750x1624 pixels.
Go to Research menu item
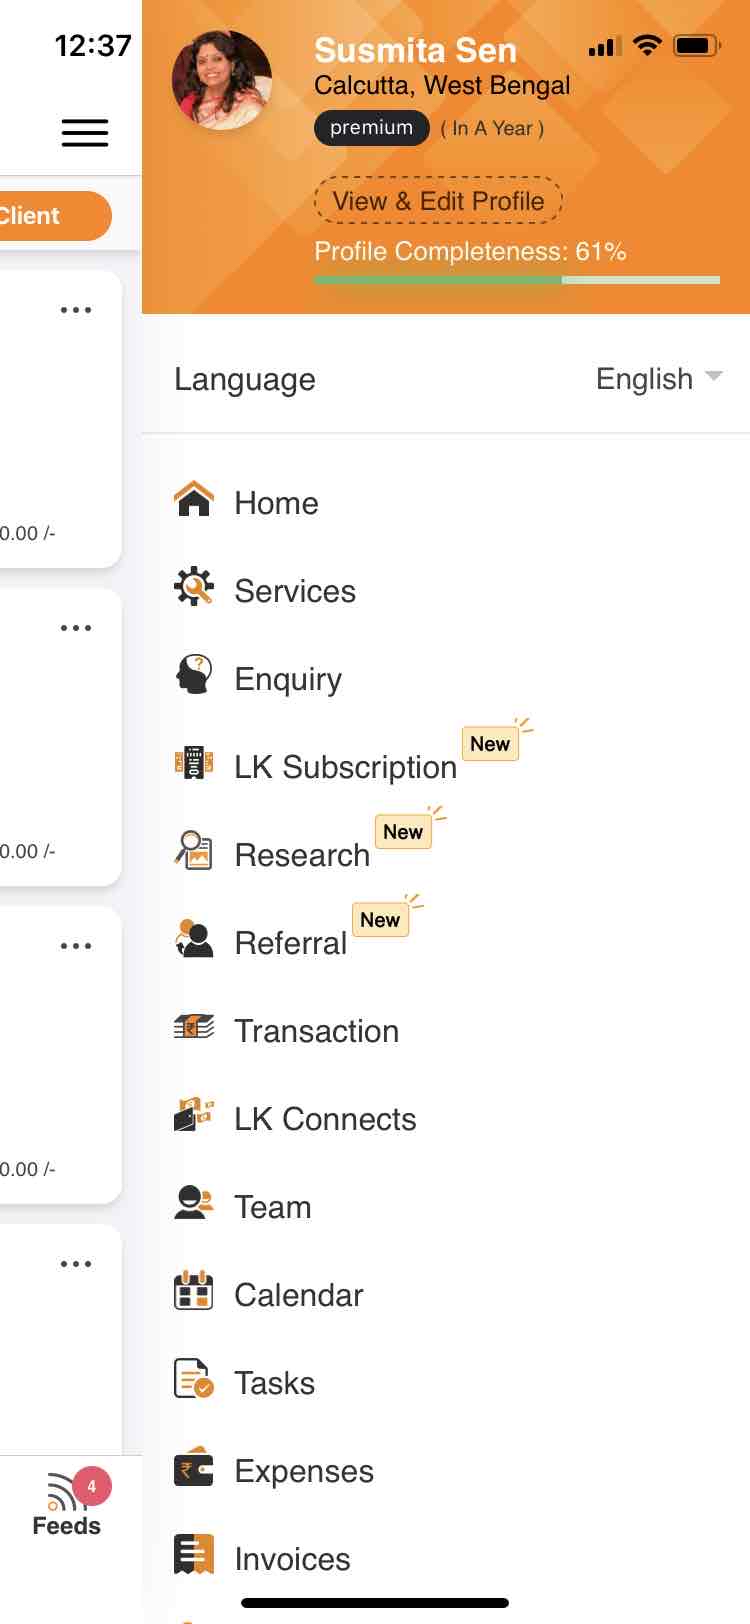(x=302, y=855)
